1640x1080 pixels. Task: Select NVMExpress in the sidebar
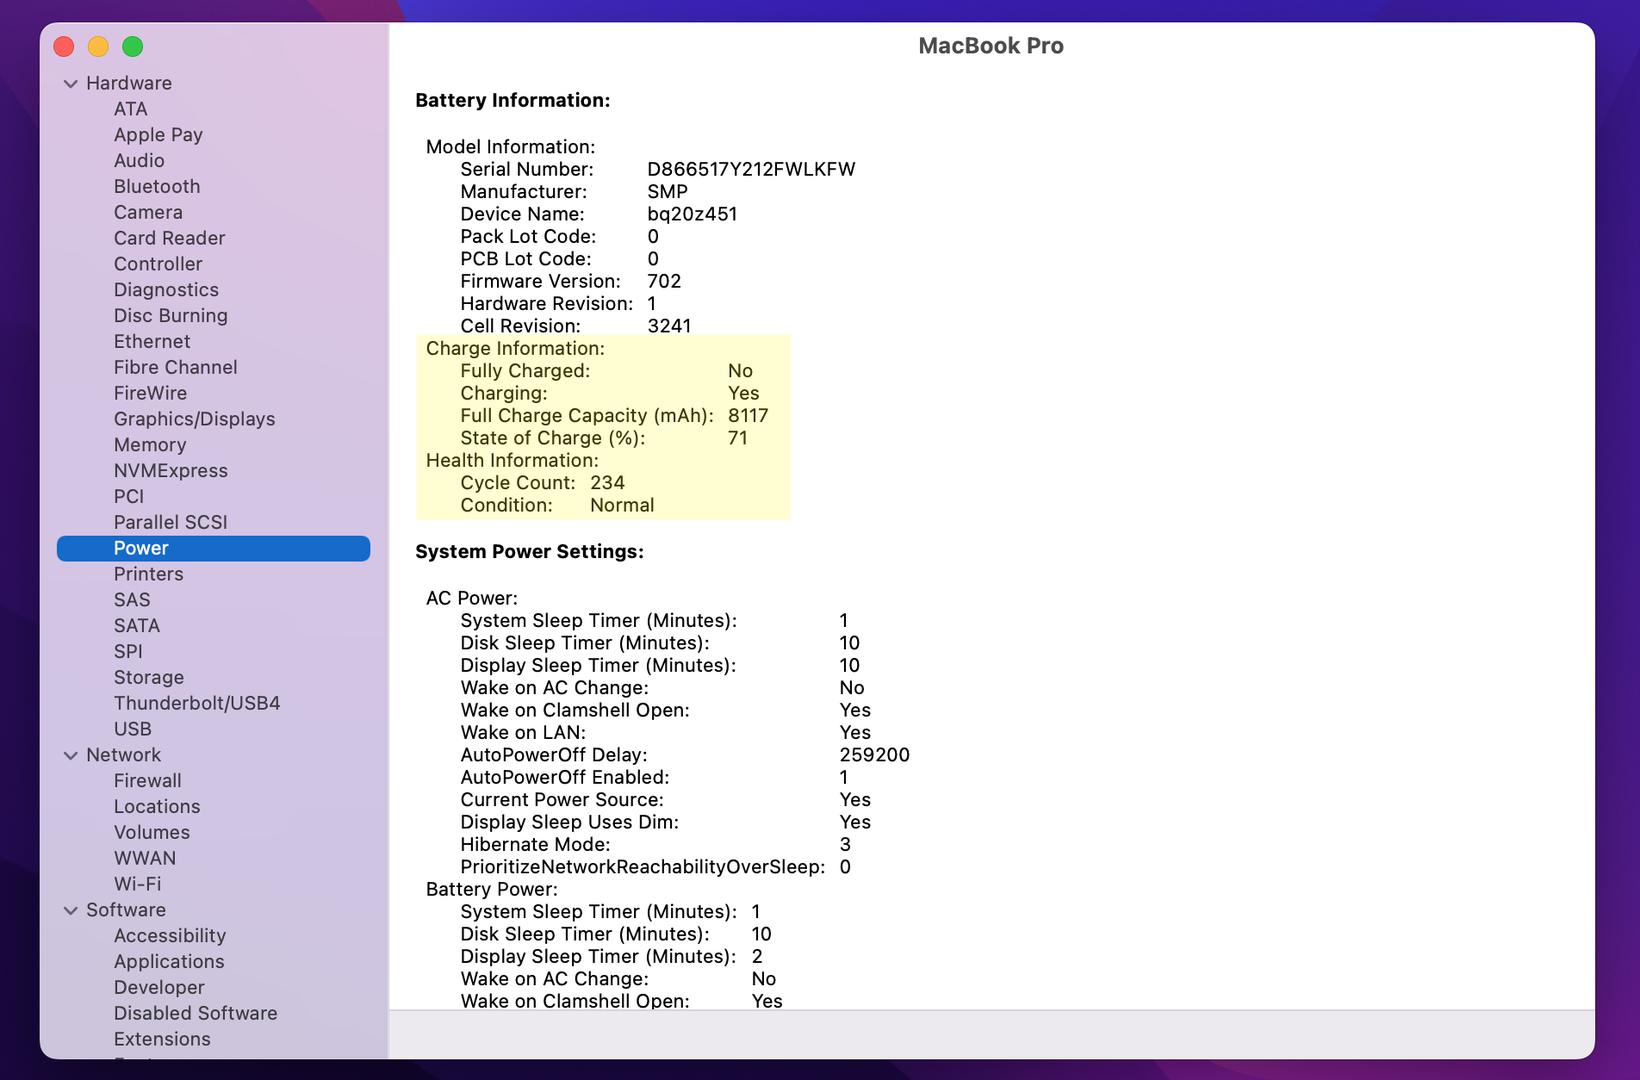(x=171, y=472)
